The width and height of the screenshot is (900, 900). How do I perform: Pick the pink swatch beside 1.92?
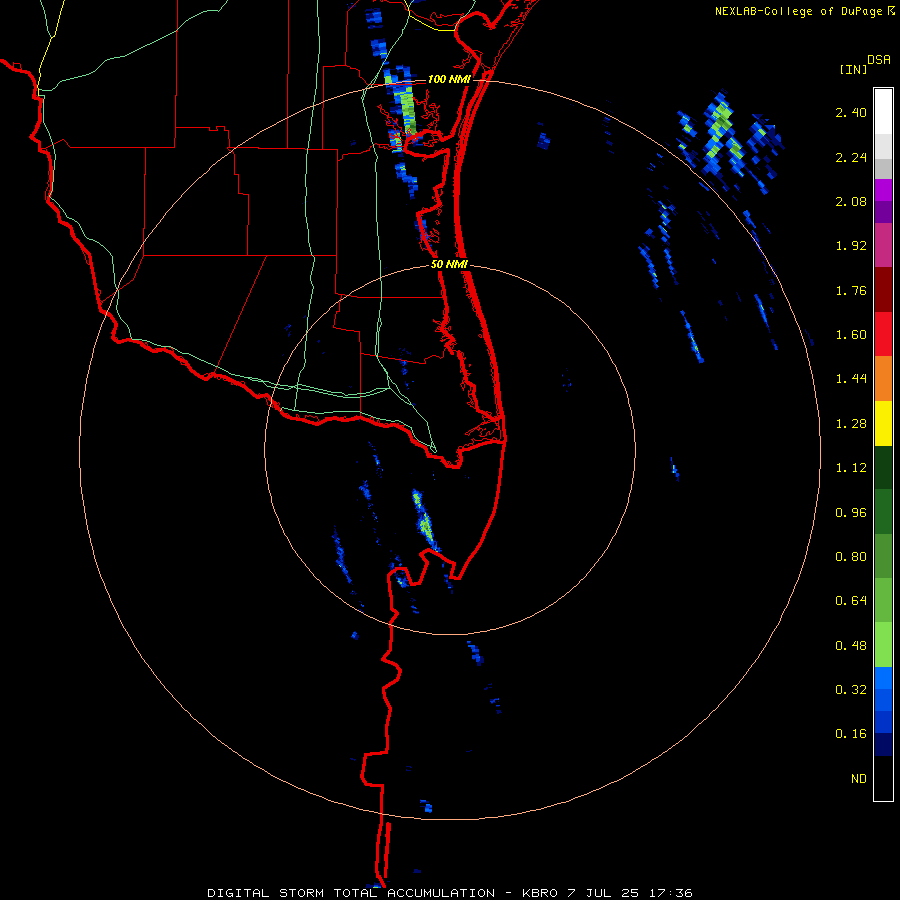(883, 246)
